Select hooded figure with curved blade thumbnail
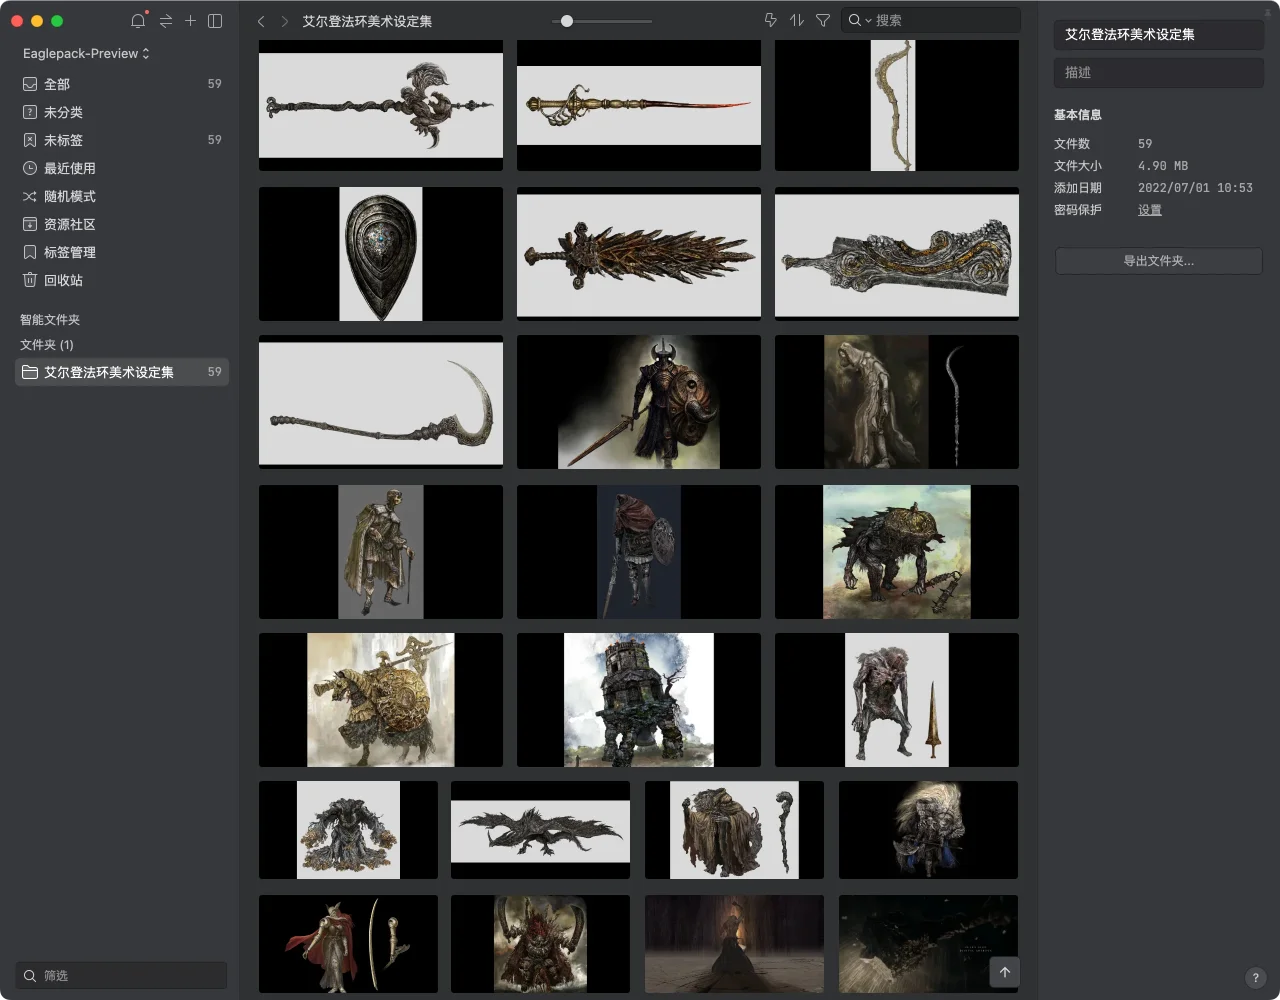The image size is (1280, 1000). tap(897, 402)
